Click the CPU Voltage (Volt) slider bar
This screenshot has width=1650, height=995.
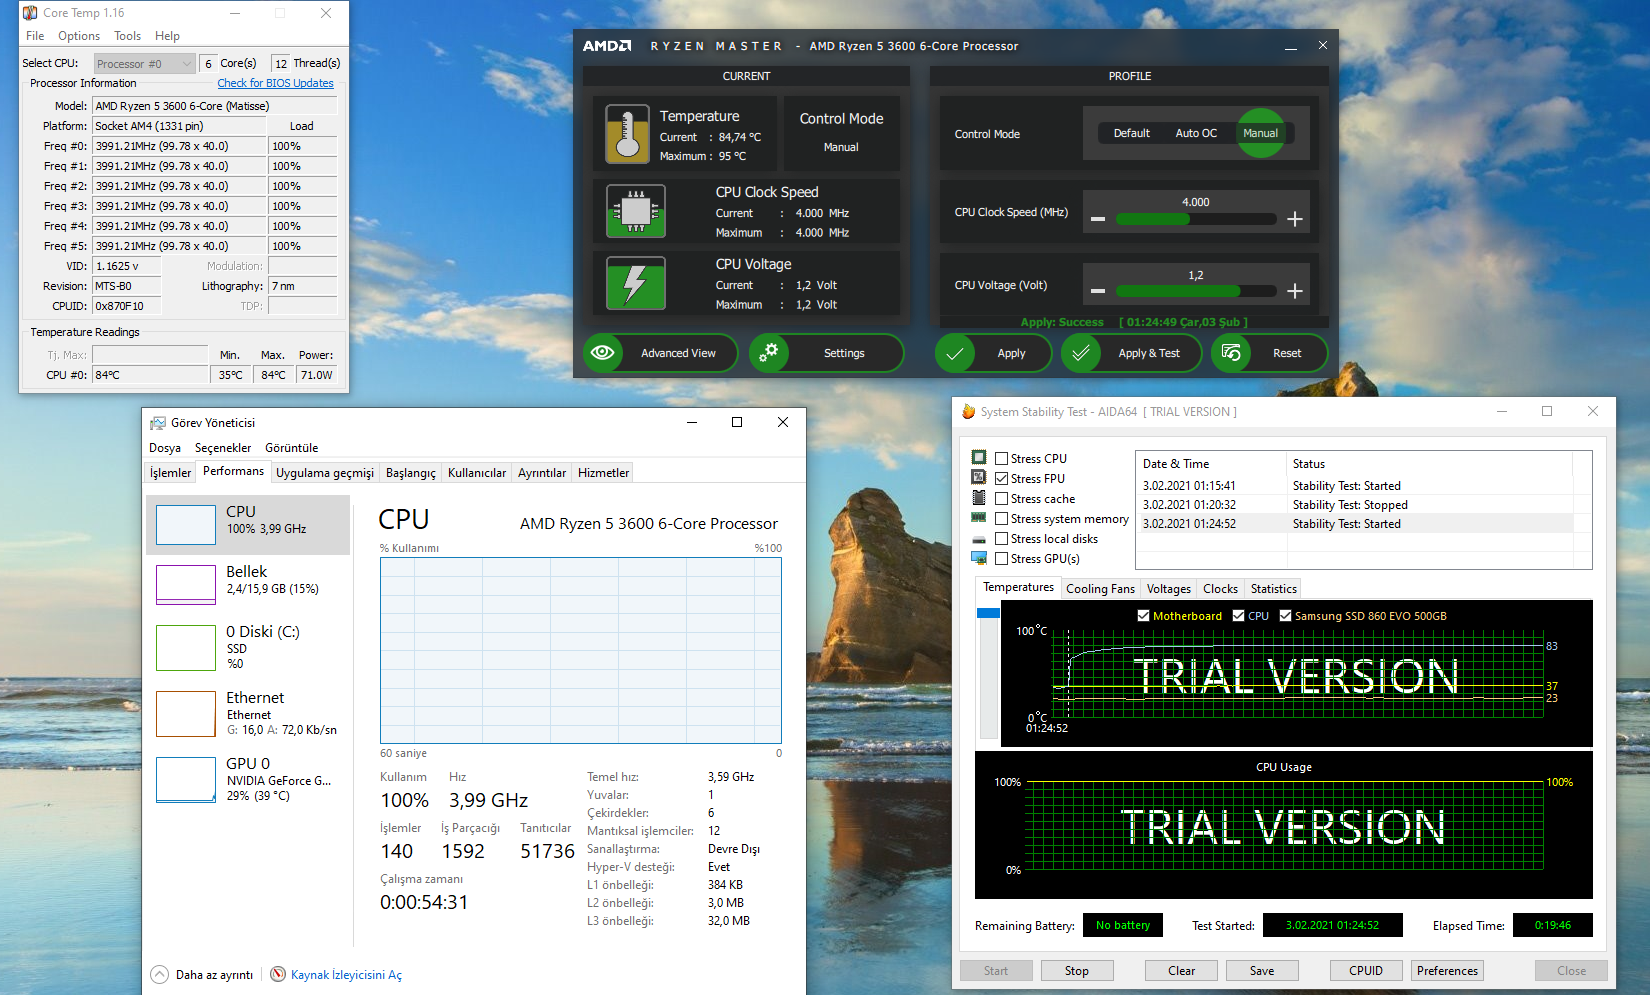click(1196, 291)
